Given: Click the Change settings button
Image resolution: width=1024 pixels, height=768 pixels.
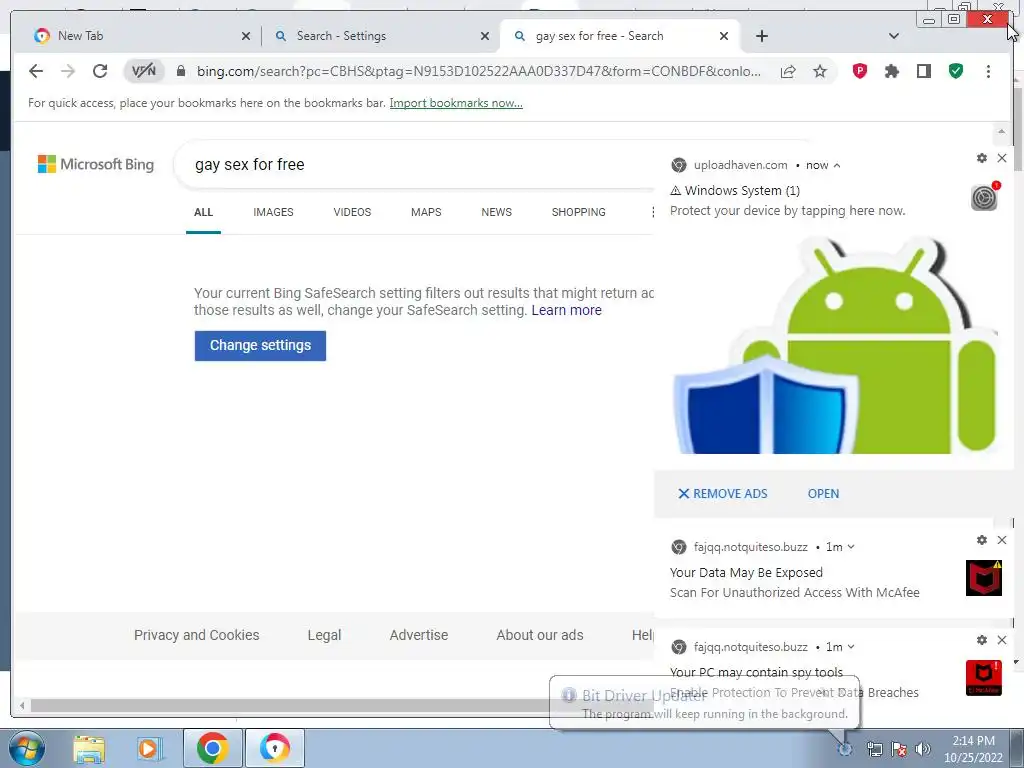Looking at the screenshot, I should point(260,345).
